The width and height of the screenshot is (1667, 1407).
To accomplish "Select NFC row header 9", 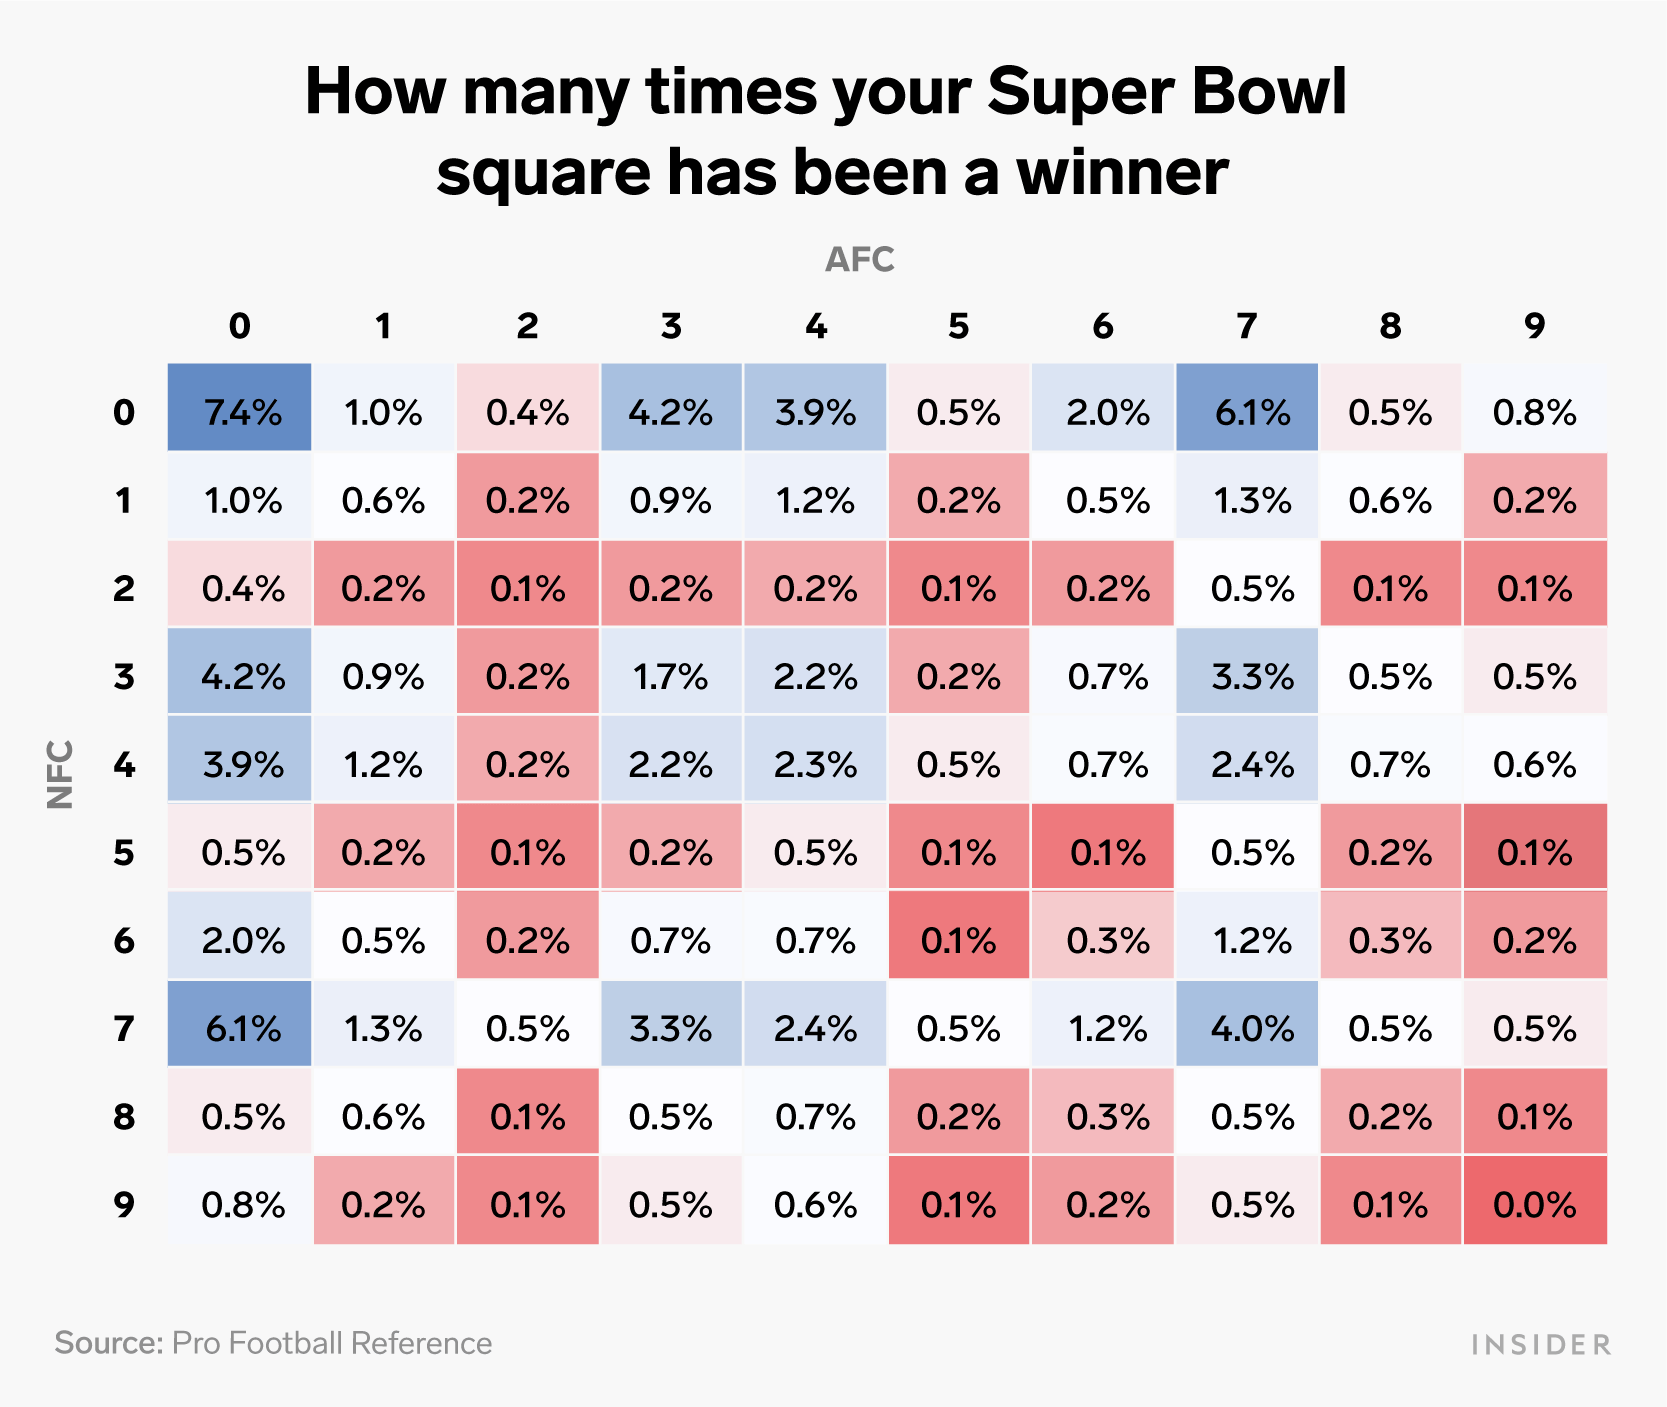I will pos(124,1204).
